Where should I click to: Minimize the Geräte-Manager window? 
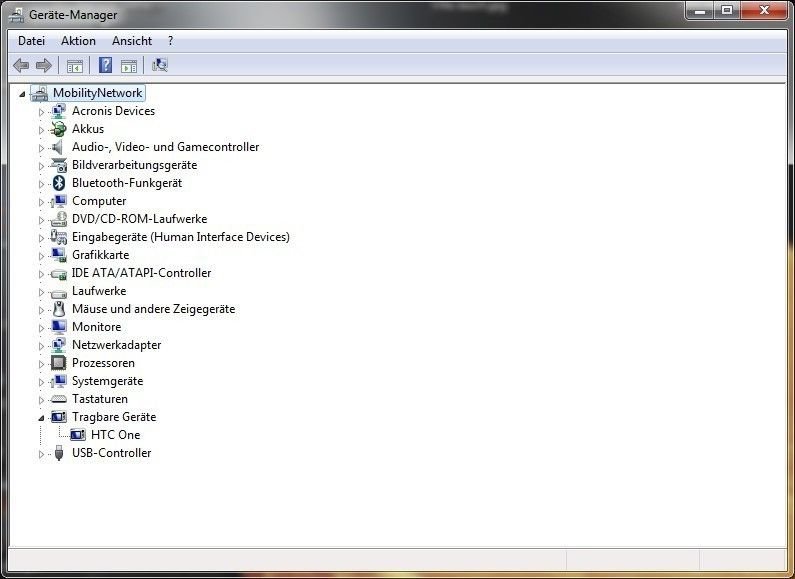pyautogui.click(x=700, y=10)
